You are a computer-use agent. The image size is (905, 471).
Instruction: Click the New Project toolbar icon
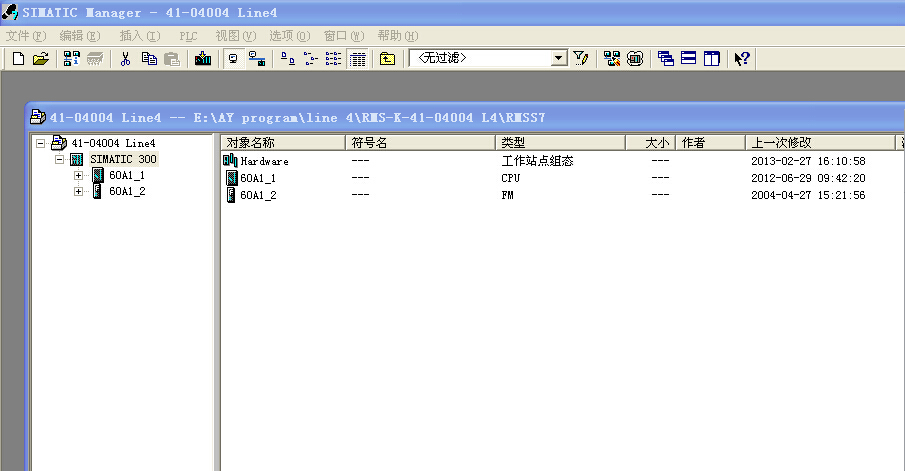pyautogui.click(x=18, y=58)
